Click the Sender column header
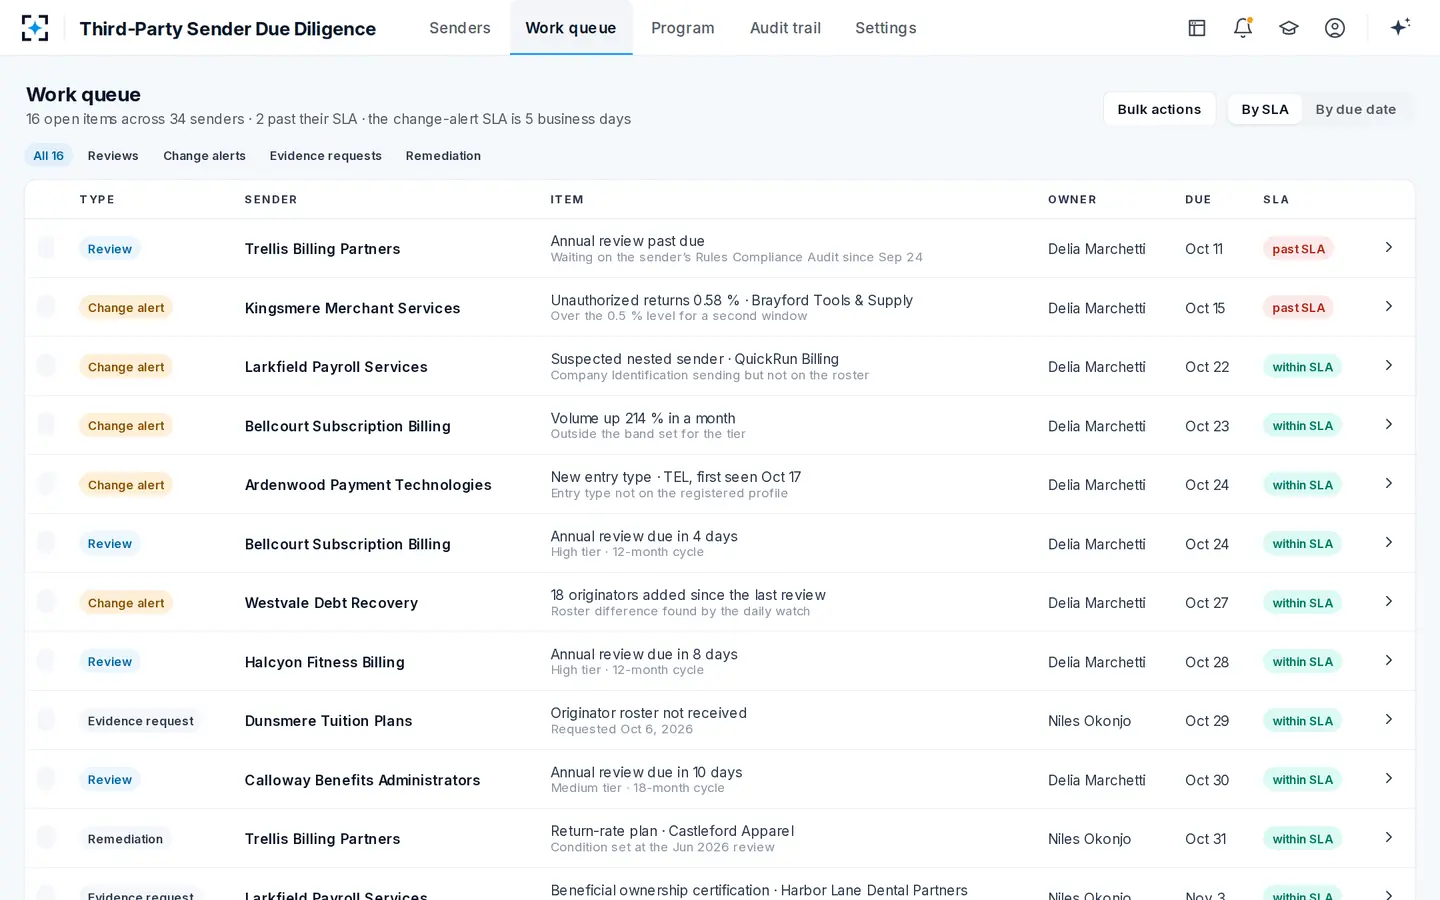 click(271, 200)
